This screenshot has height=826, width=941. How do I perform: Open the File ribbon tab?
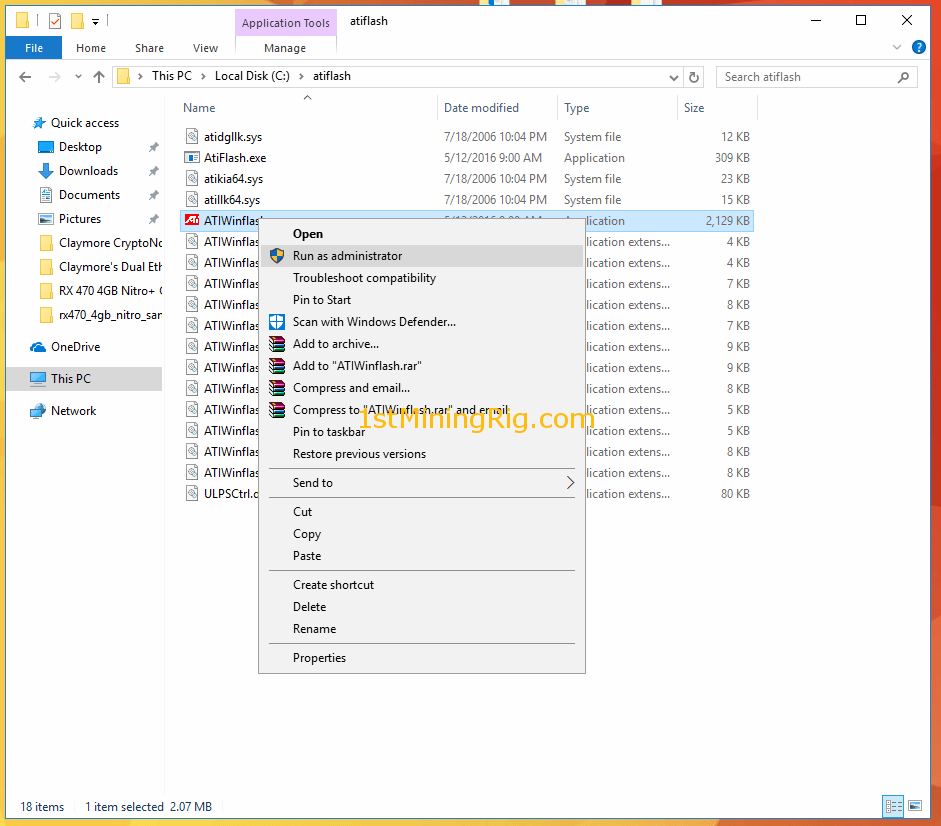34,48
